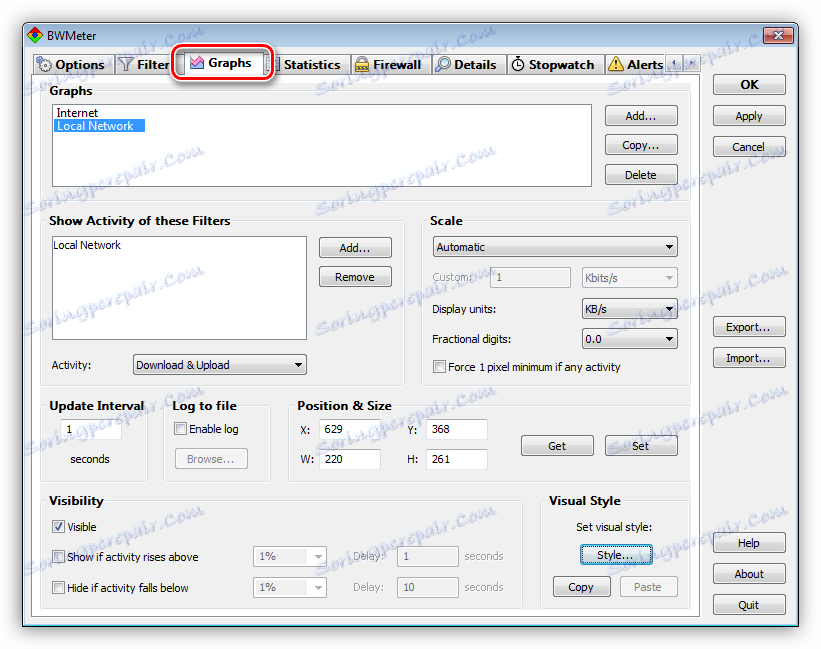The height and width of the screenshot is (649, 821).
Task: Enable the 'Enable log' checkbox
Action: click(181, 429)
